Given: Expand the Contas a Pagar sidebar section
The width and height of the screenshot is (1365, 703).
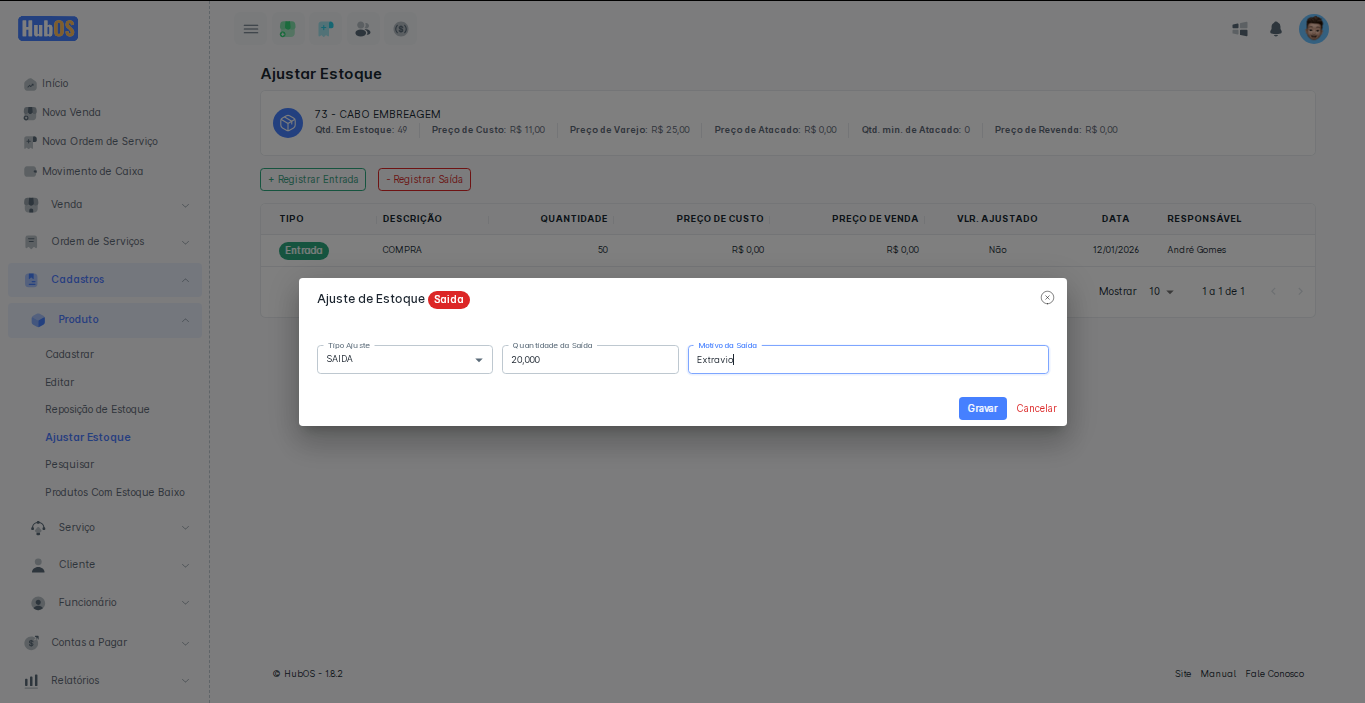Looking at the screenshot, I should [105, 642].
